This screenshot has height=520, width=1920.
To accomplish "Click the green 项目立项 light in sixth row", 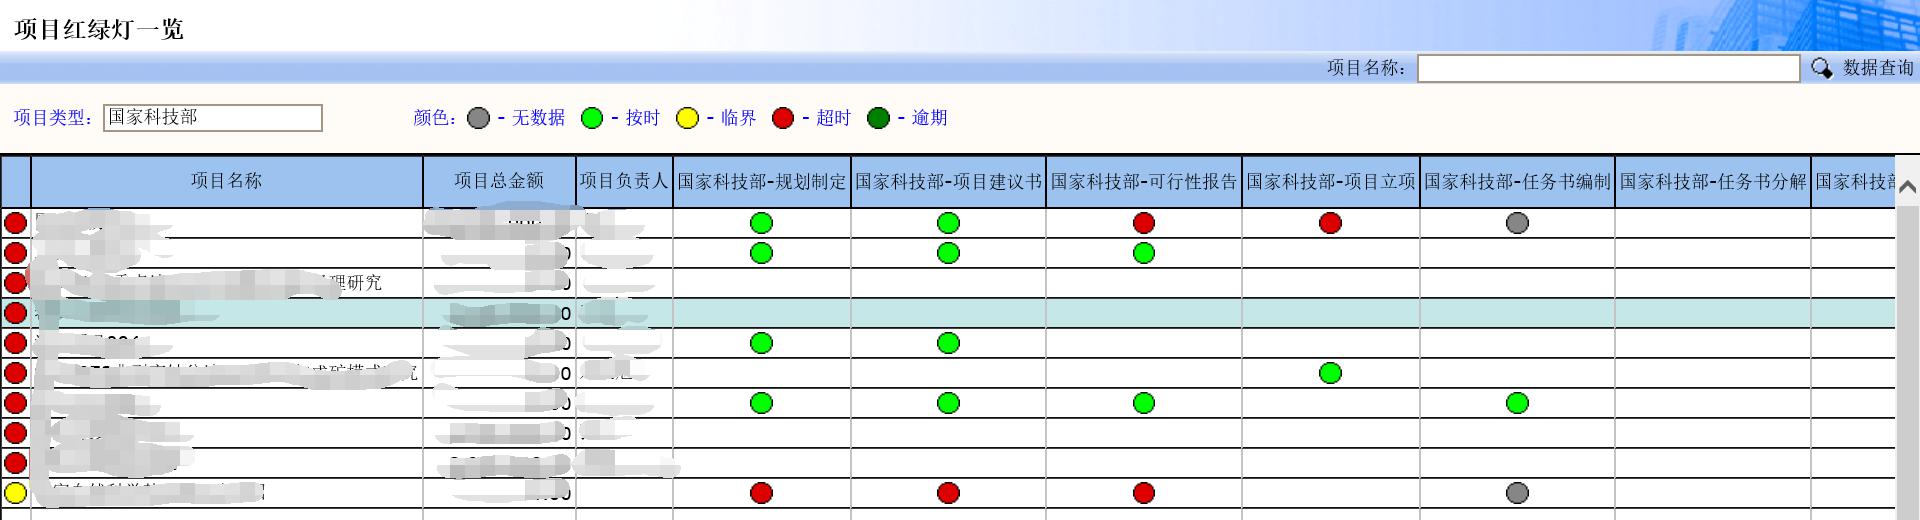I will coord(1330,373).
